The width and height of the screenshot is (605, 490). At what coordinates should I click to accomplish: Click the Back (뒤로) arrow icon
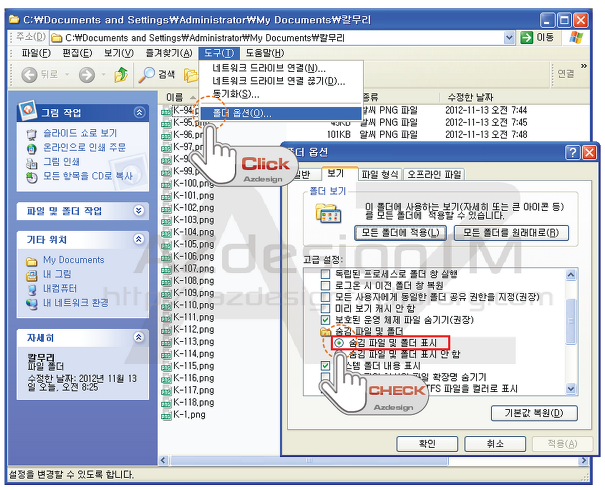29,74
